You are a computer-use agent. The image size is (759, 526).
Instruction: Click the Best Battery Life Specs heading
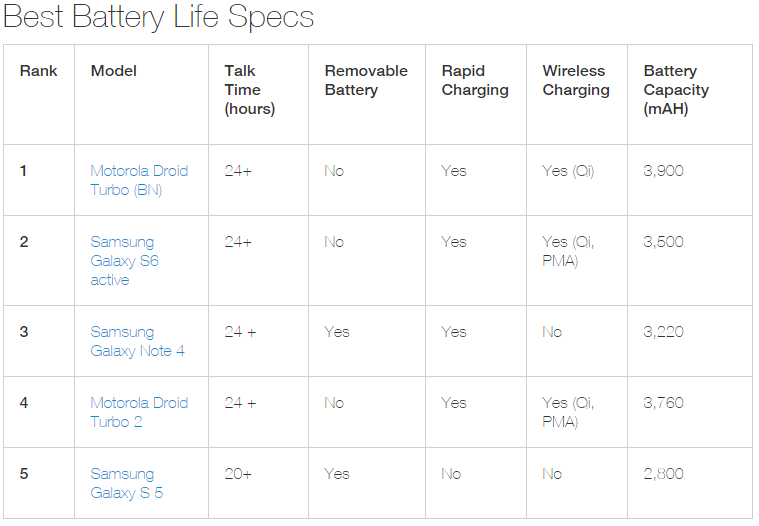pyautogui.click(x=158, y=17)
